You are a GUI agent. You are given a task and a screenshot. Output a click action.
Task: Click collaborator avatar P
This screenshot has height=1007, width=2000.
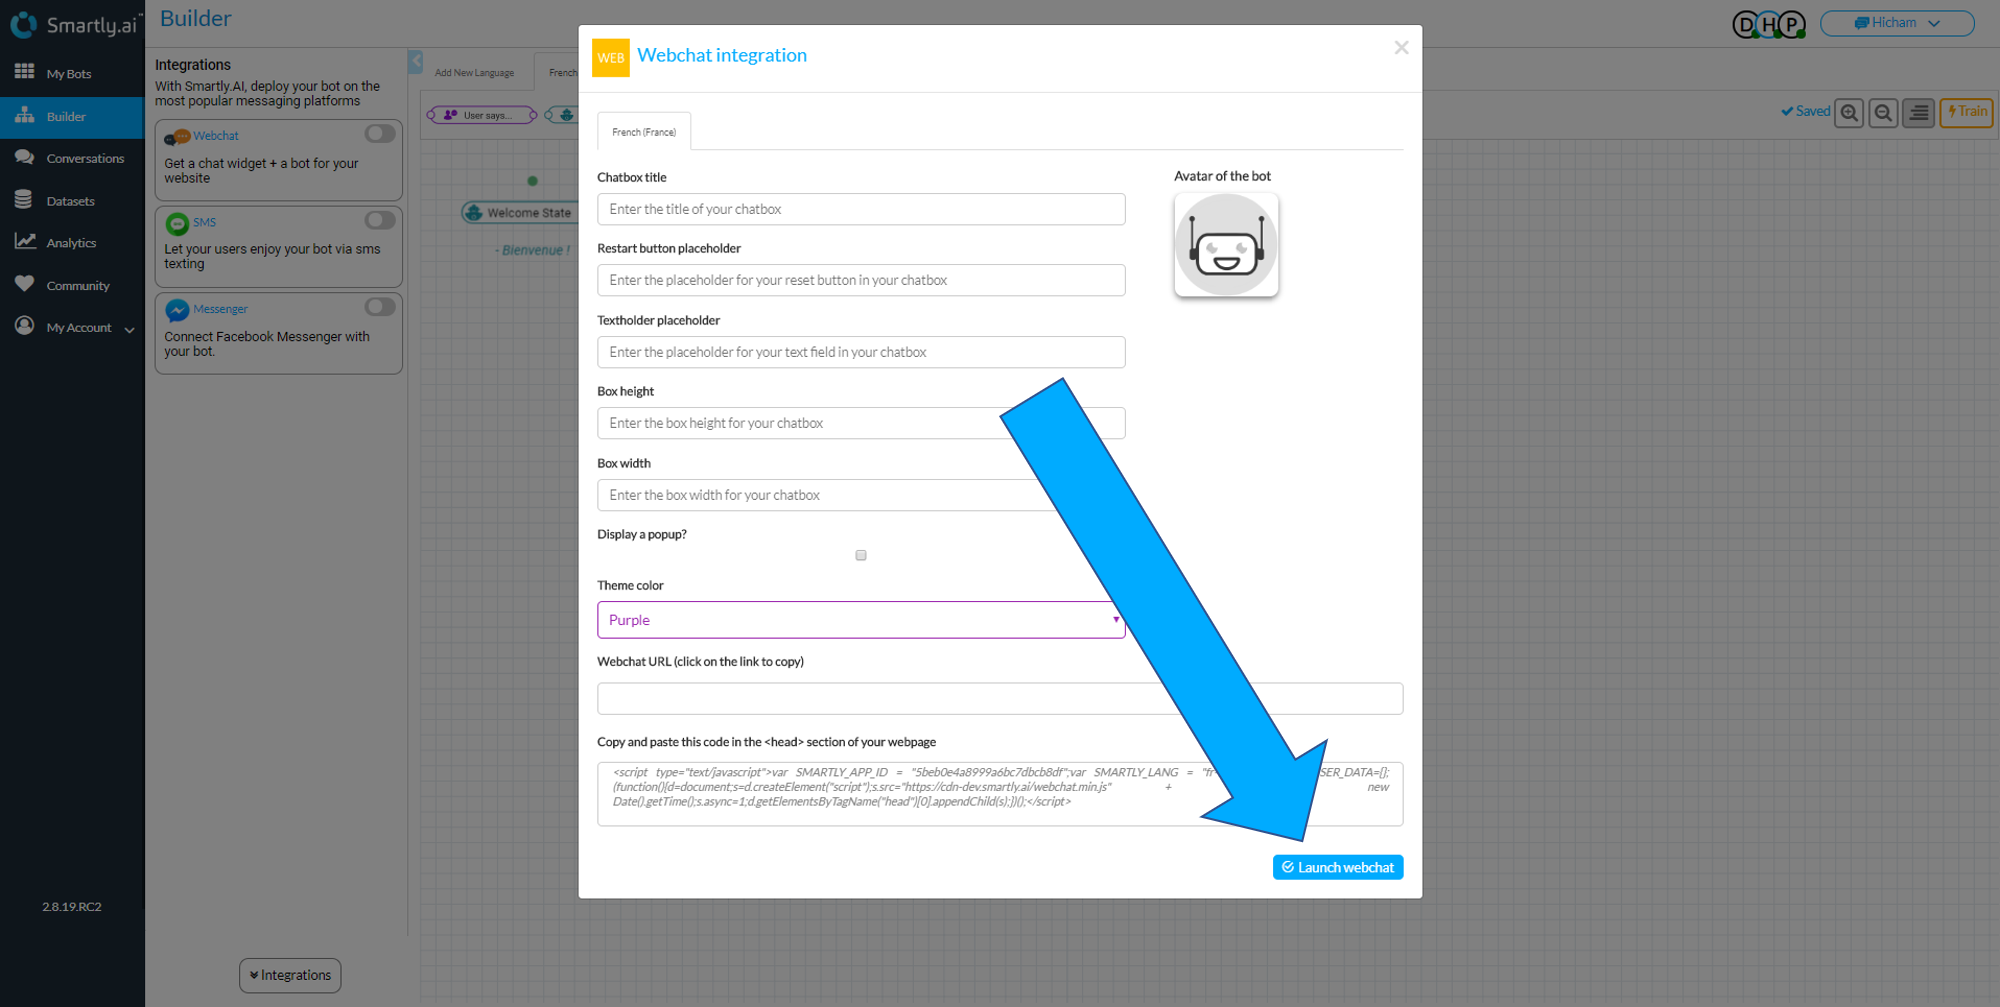[x=1792, y=24]
